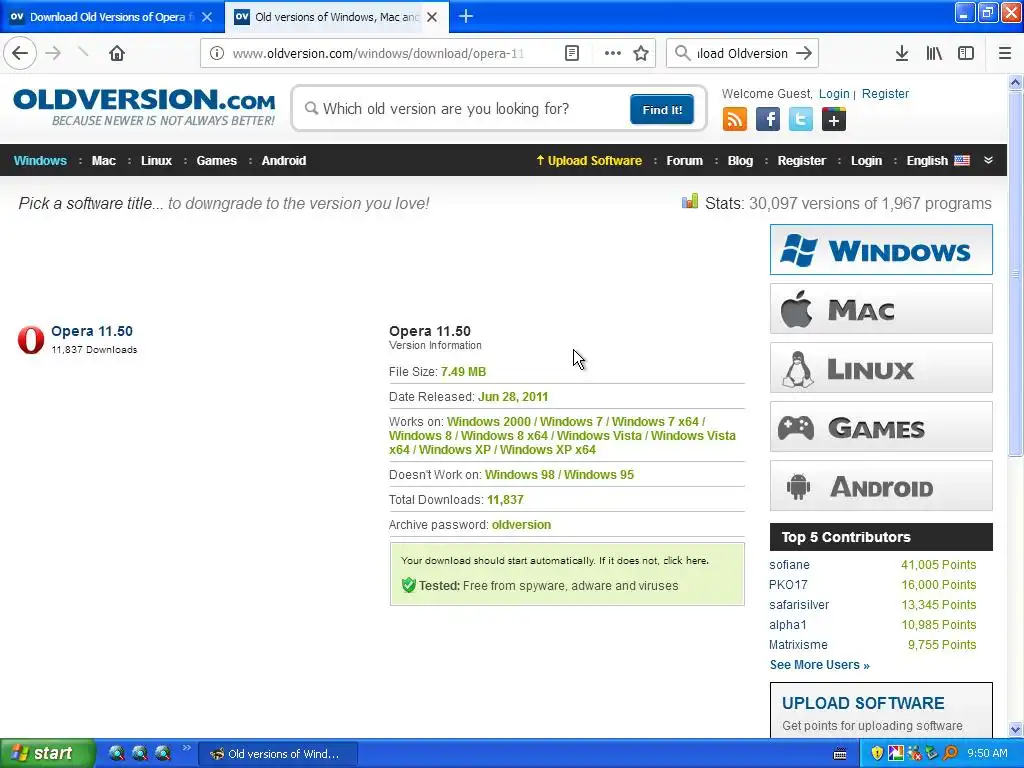Toggle reader view icon in address bar
This screenshot has width=1024, height=768.
pos(571,54)
